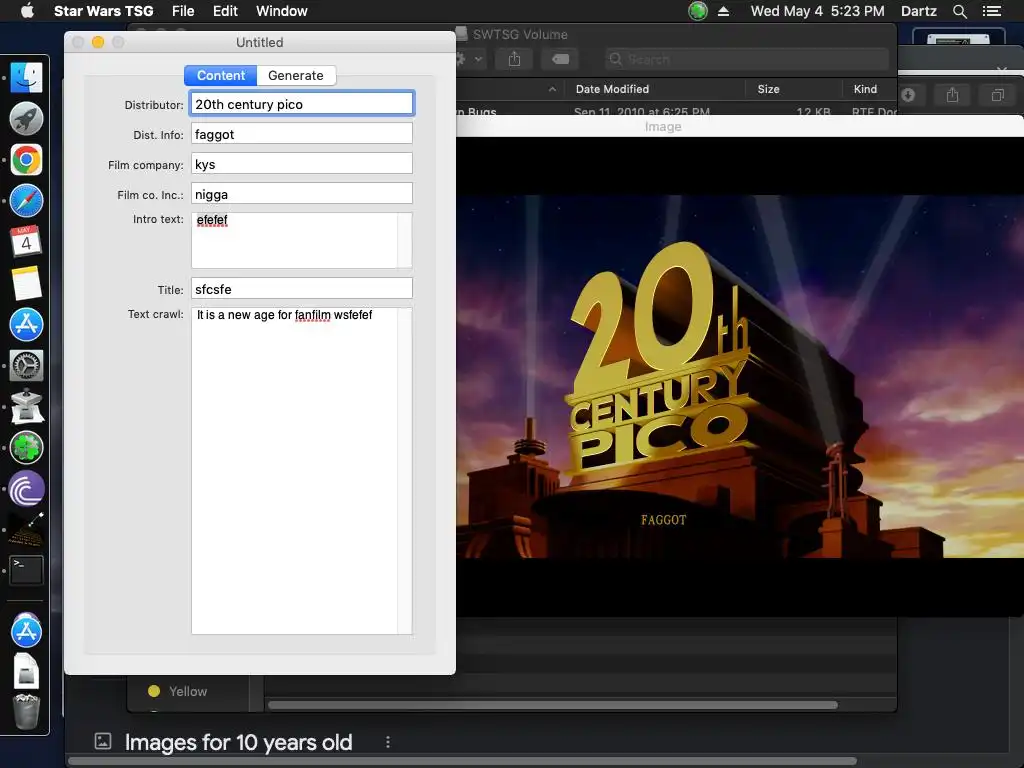1024x768 pixels.
Task: Click the image icon beside 'Images for 10 years old'
Action: click(x=103, y=741)
